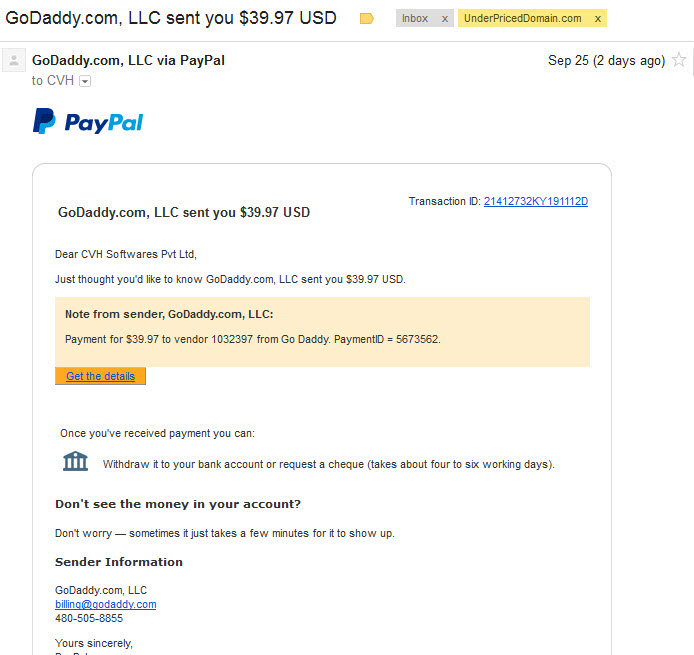Open the billing@godaddy.com email link

[105, 605]
